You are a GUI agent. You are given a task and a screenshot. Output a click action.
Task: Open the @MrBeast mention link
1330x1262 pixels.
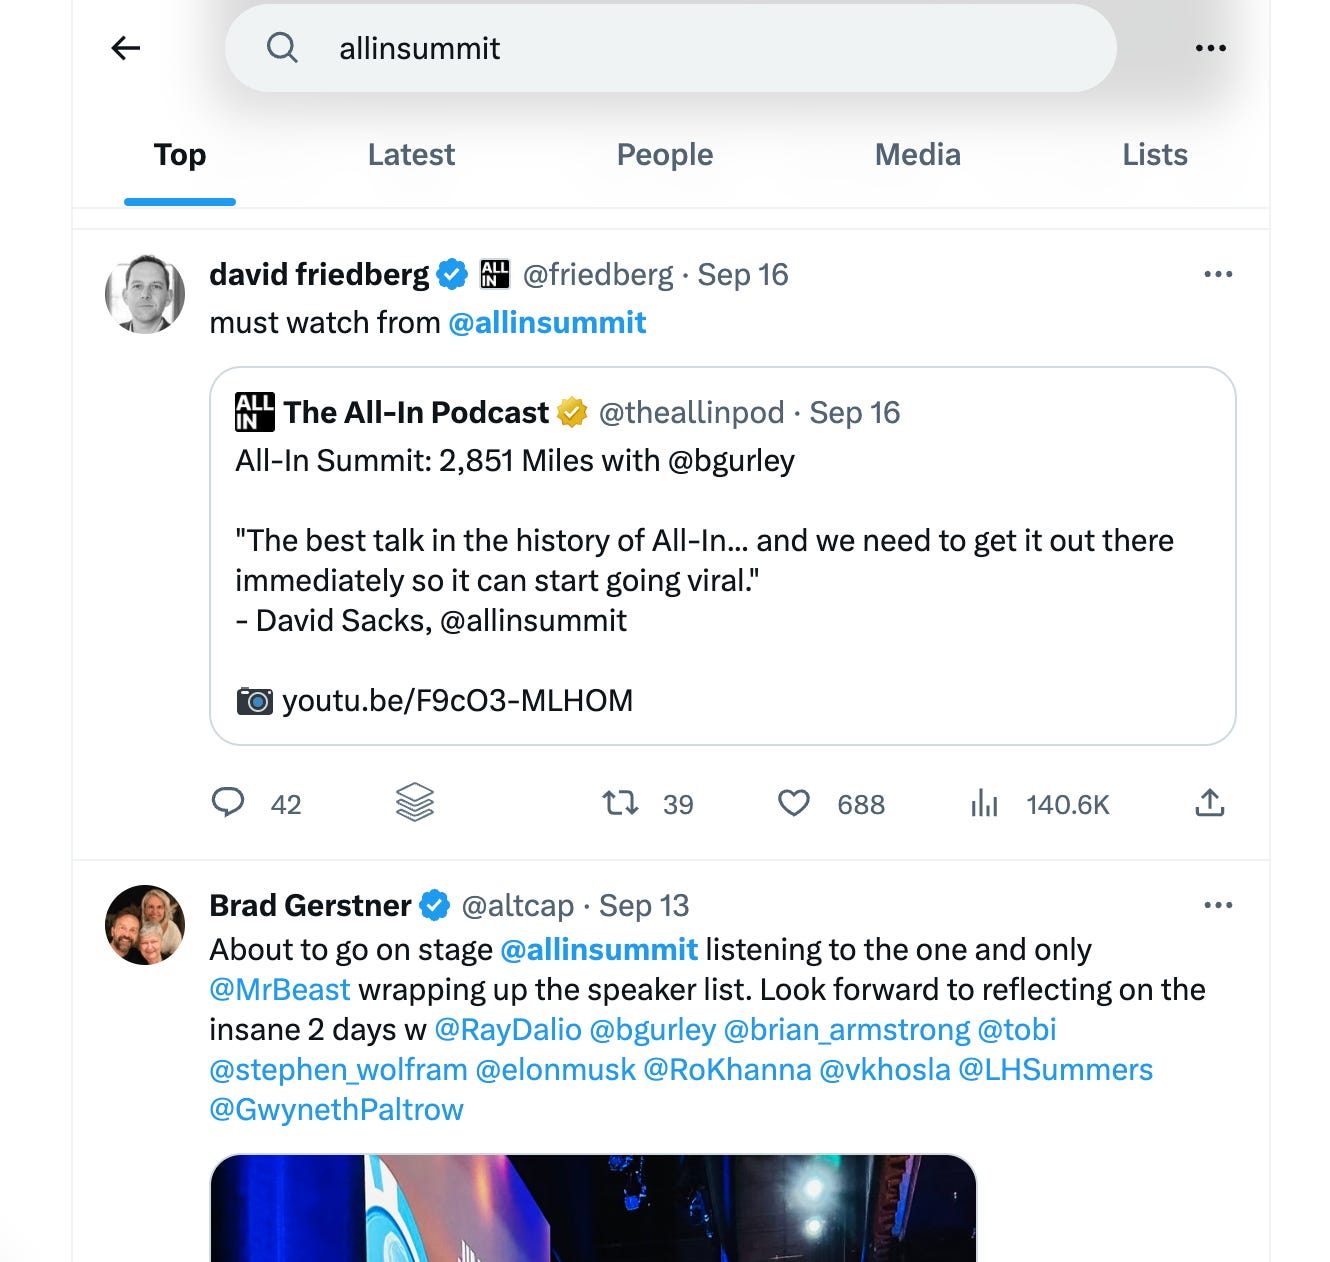pyautogui.click(x=280, y=990)
